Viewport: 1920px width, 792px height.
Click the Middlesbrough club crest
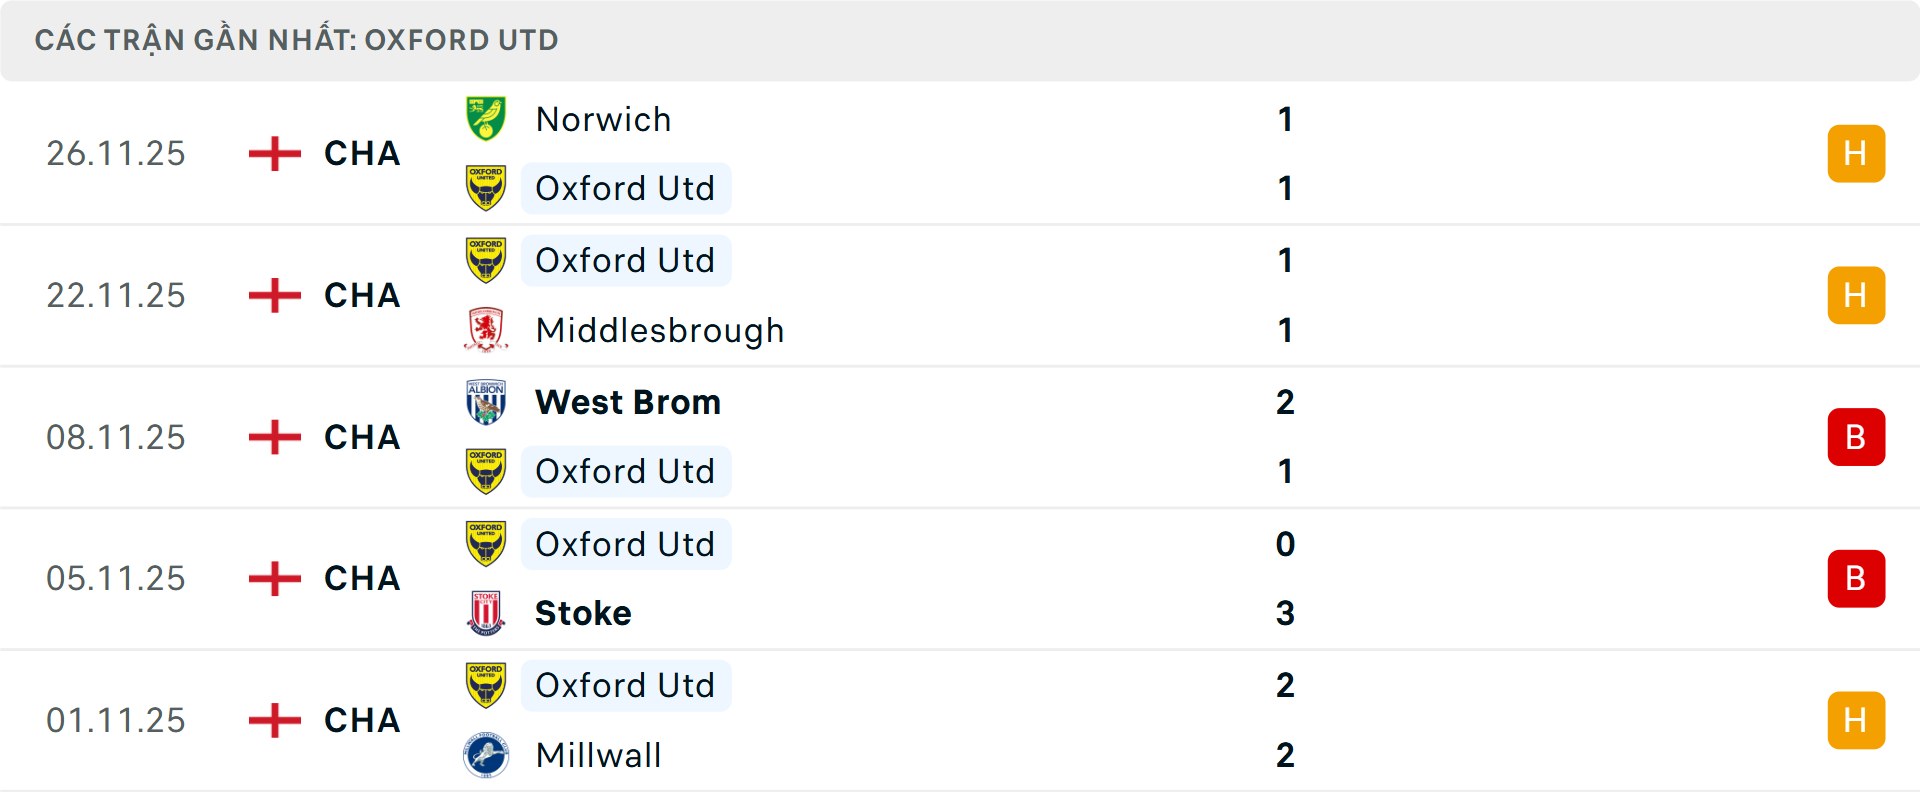coord(487,330)
